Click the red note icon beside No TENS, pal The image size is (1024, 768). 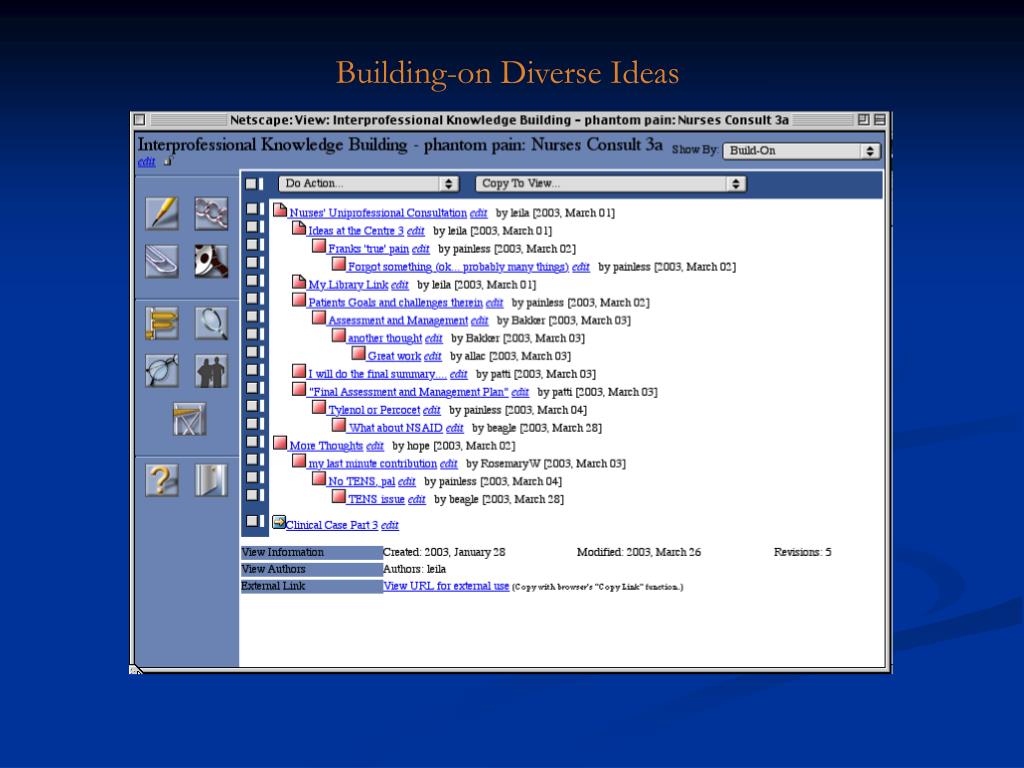pos(319,479)
